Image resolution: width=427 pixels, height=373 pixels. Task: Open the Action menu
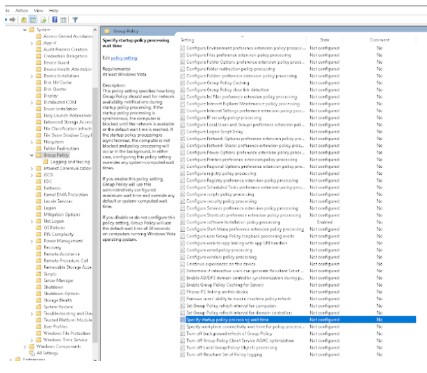tap(22, 11)
